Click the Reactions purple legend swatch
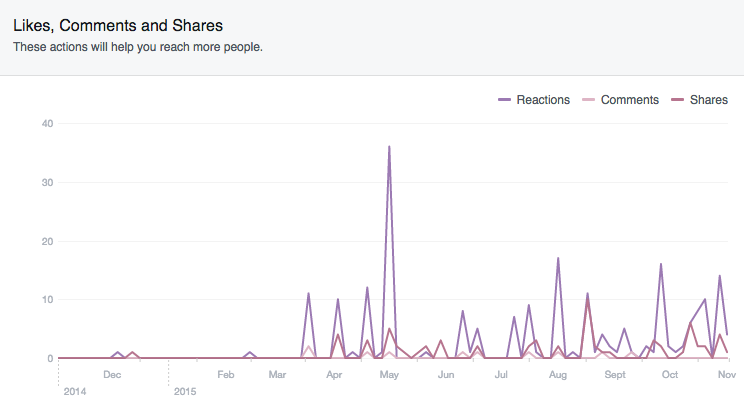Viewport: 744px width, 402px height. [x=504, y=100]
